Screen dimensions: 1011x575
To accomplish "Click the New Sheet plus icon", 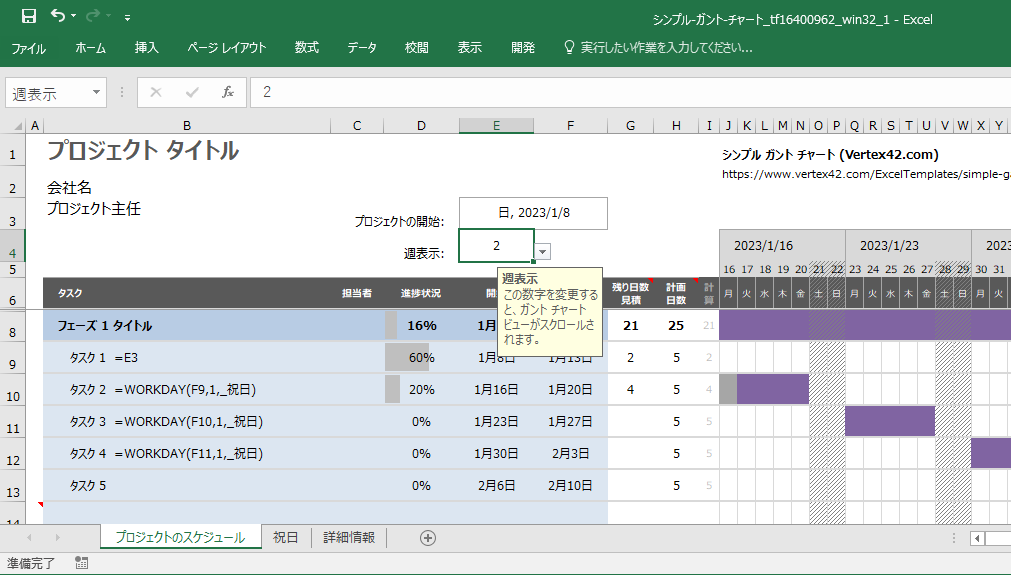I will pos(427,538).
